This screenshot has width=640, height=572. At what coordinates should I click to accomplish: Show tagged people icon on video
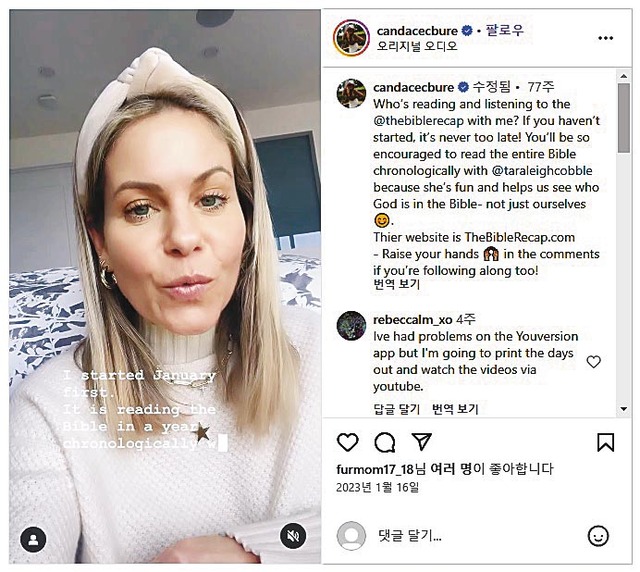click(33, 540)
